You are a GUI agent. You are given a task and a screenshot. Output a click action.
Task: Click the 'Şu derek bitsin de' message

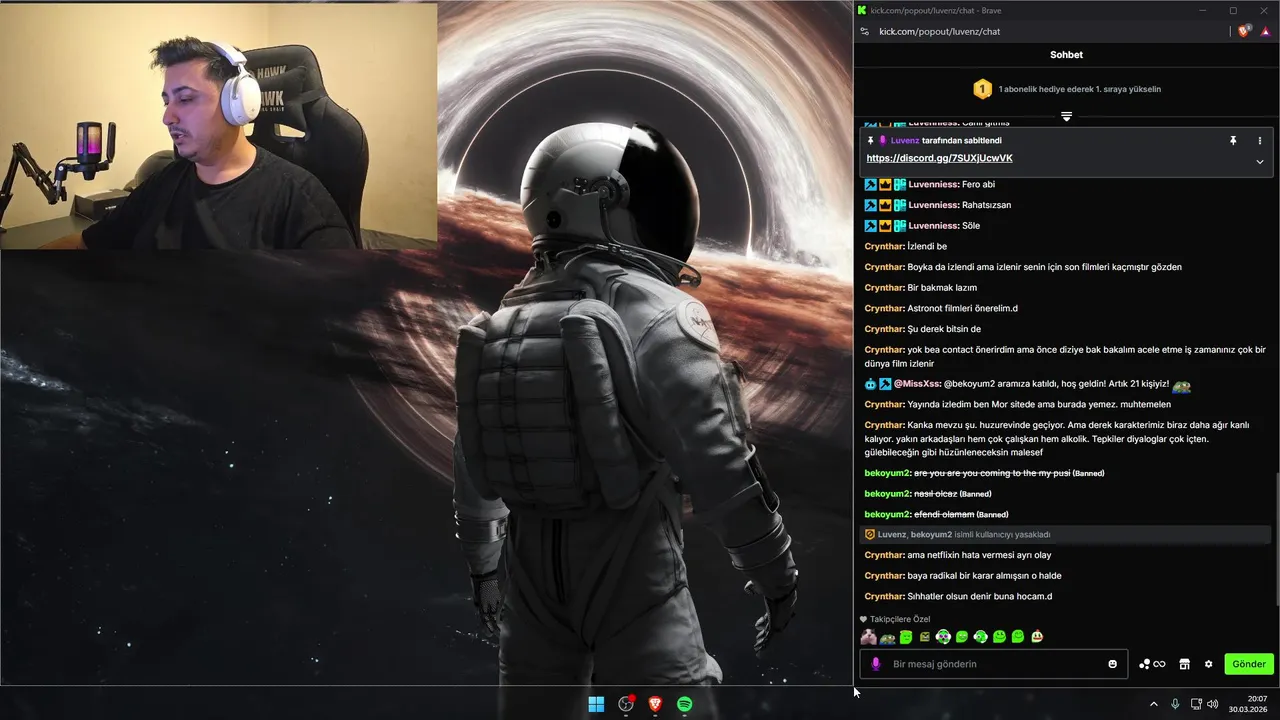[944, 329]
